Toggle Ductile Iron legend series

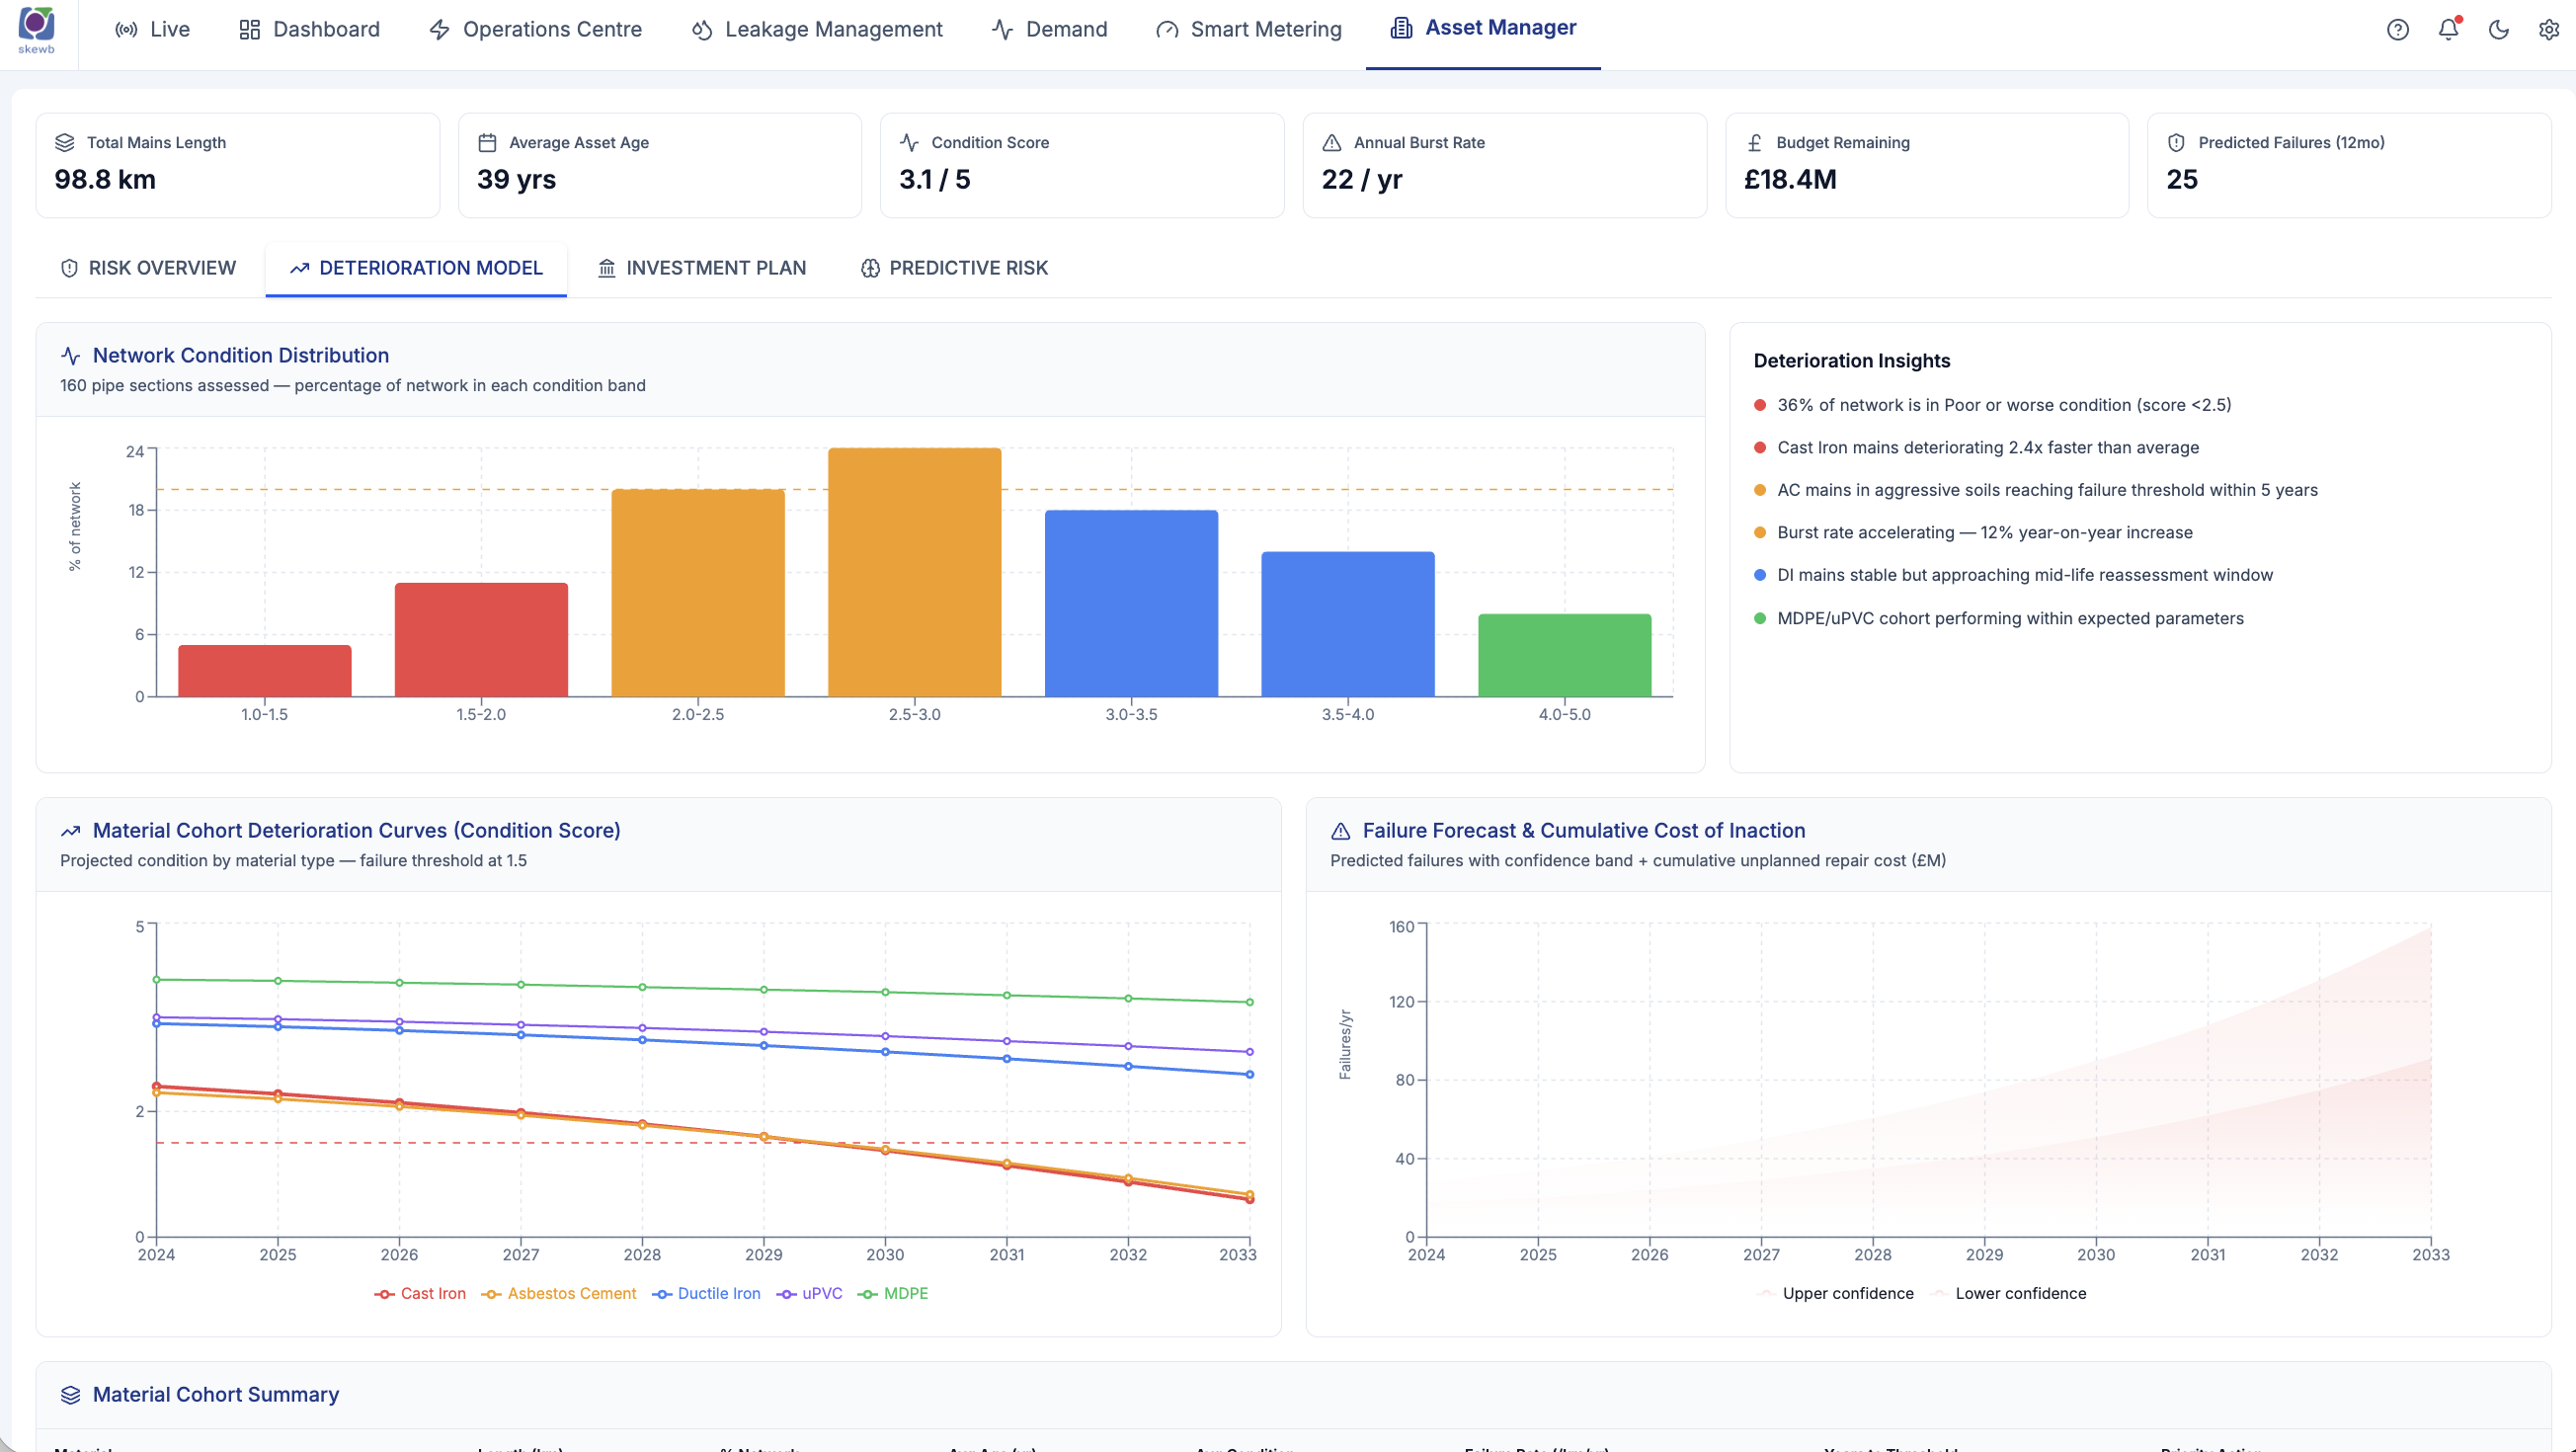pos(706,1293)
